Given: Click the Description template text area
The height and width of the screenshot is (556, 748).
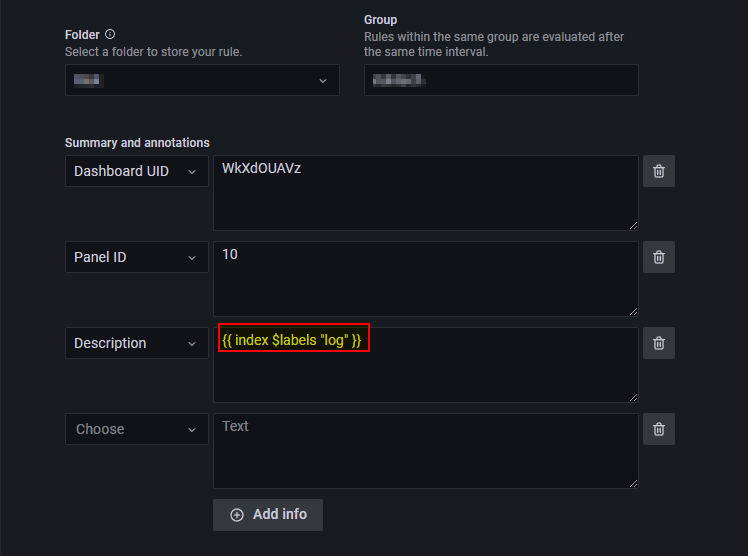Looking at the screenshot, I should pyautogui.click(x=426, y=365).
